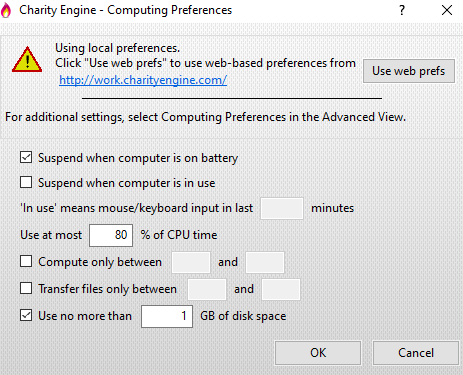Open the work.charityengine.com link
Screen dimensions: 463x375
(x=143, y=80)
